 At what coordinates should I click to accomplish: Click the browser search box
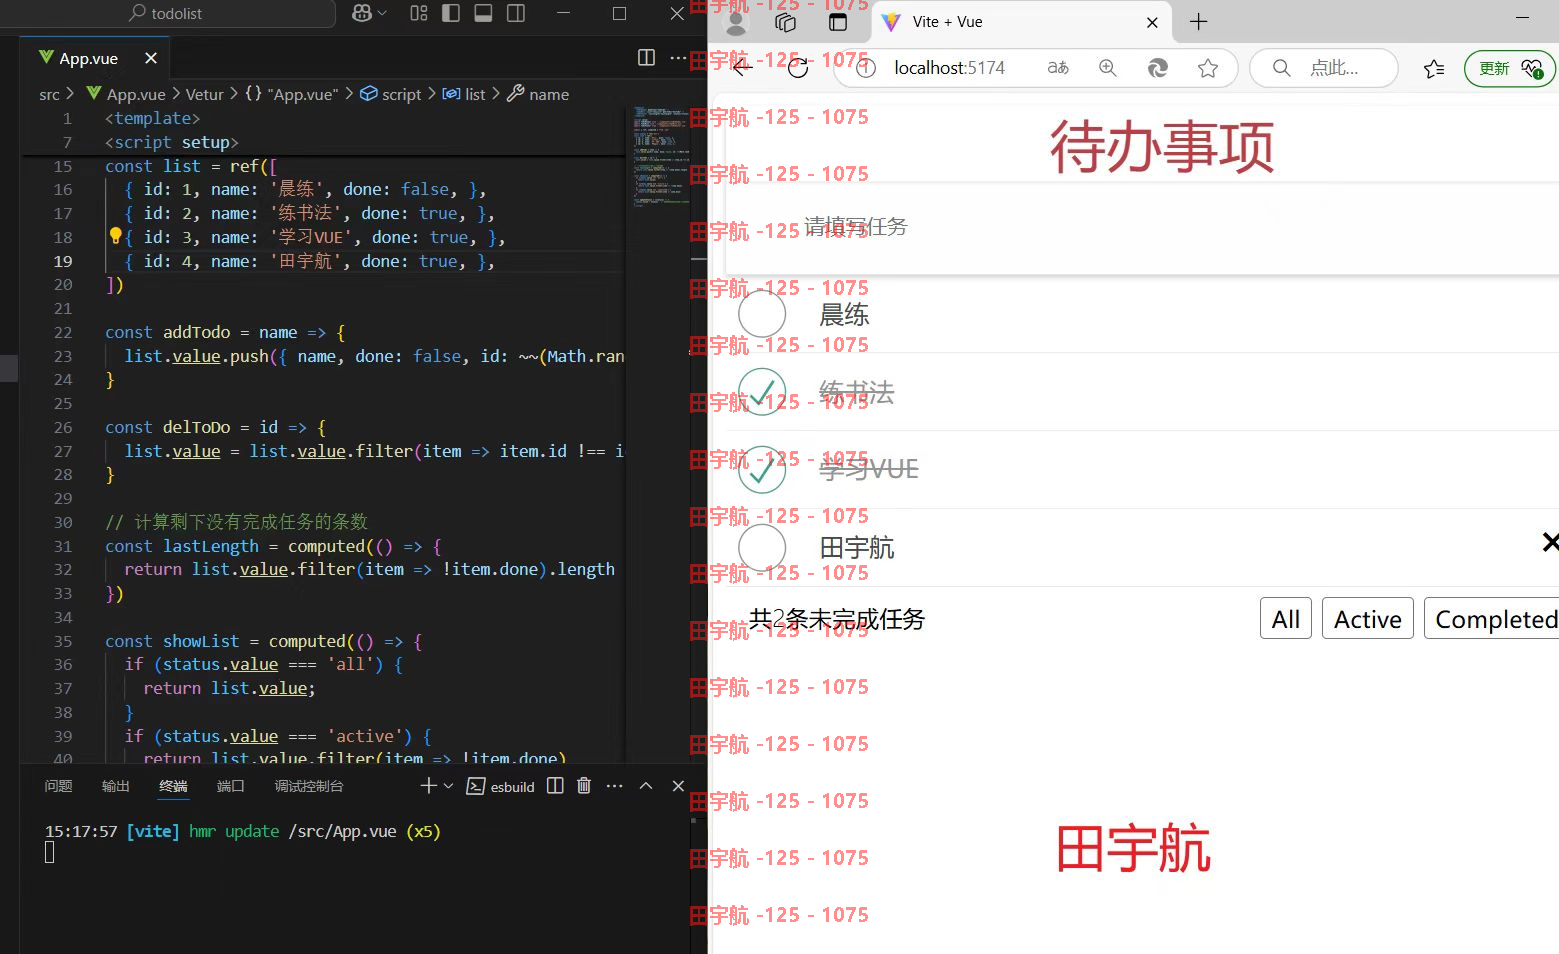click(x=1324, y=68)
